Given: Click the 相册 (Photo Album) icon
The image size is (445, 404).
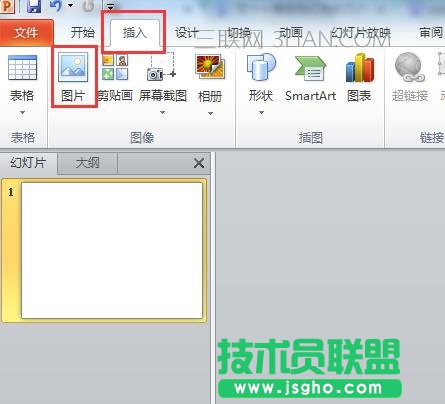Looking at the screenshot, I should pos(210,68).
